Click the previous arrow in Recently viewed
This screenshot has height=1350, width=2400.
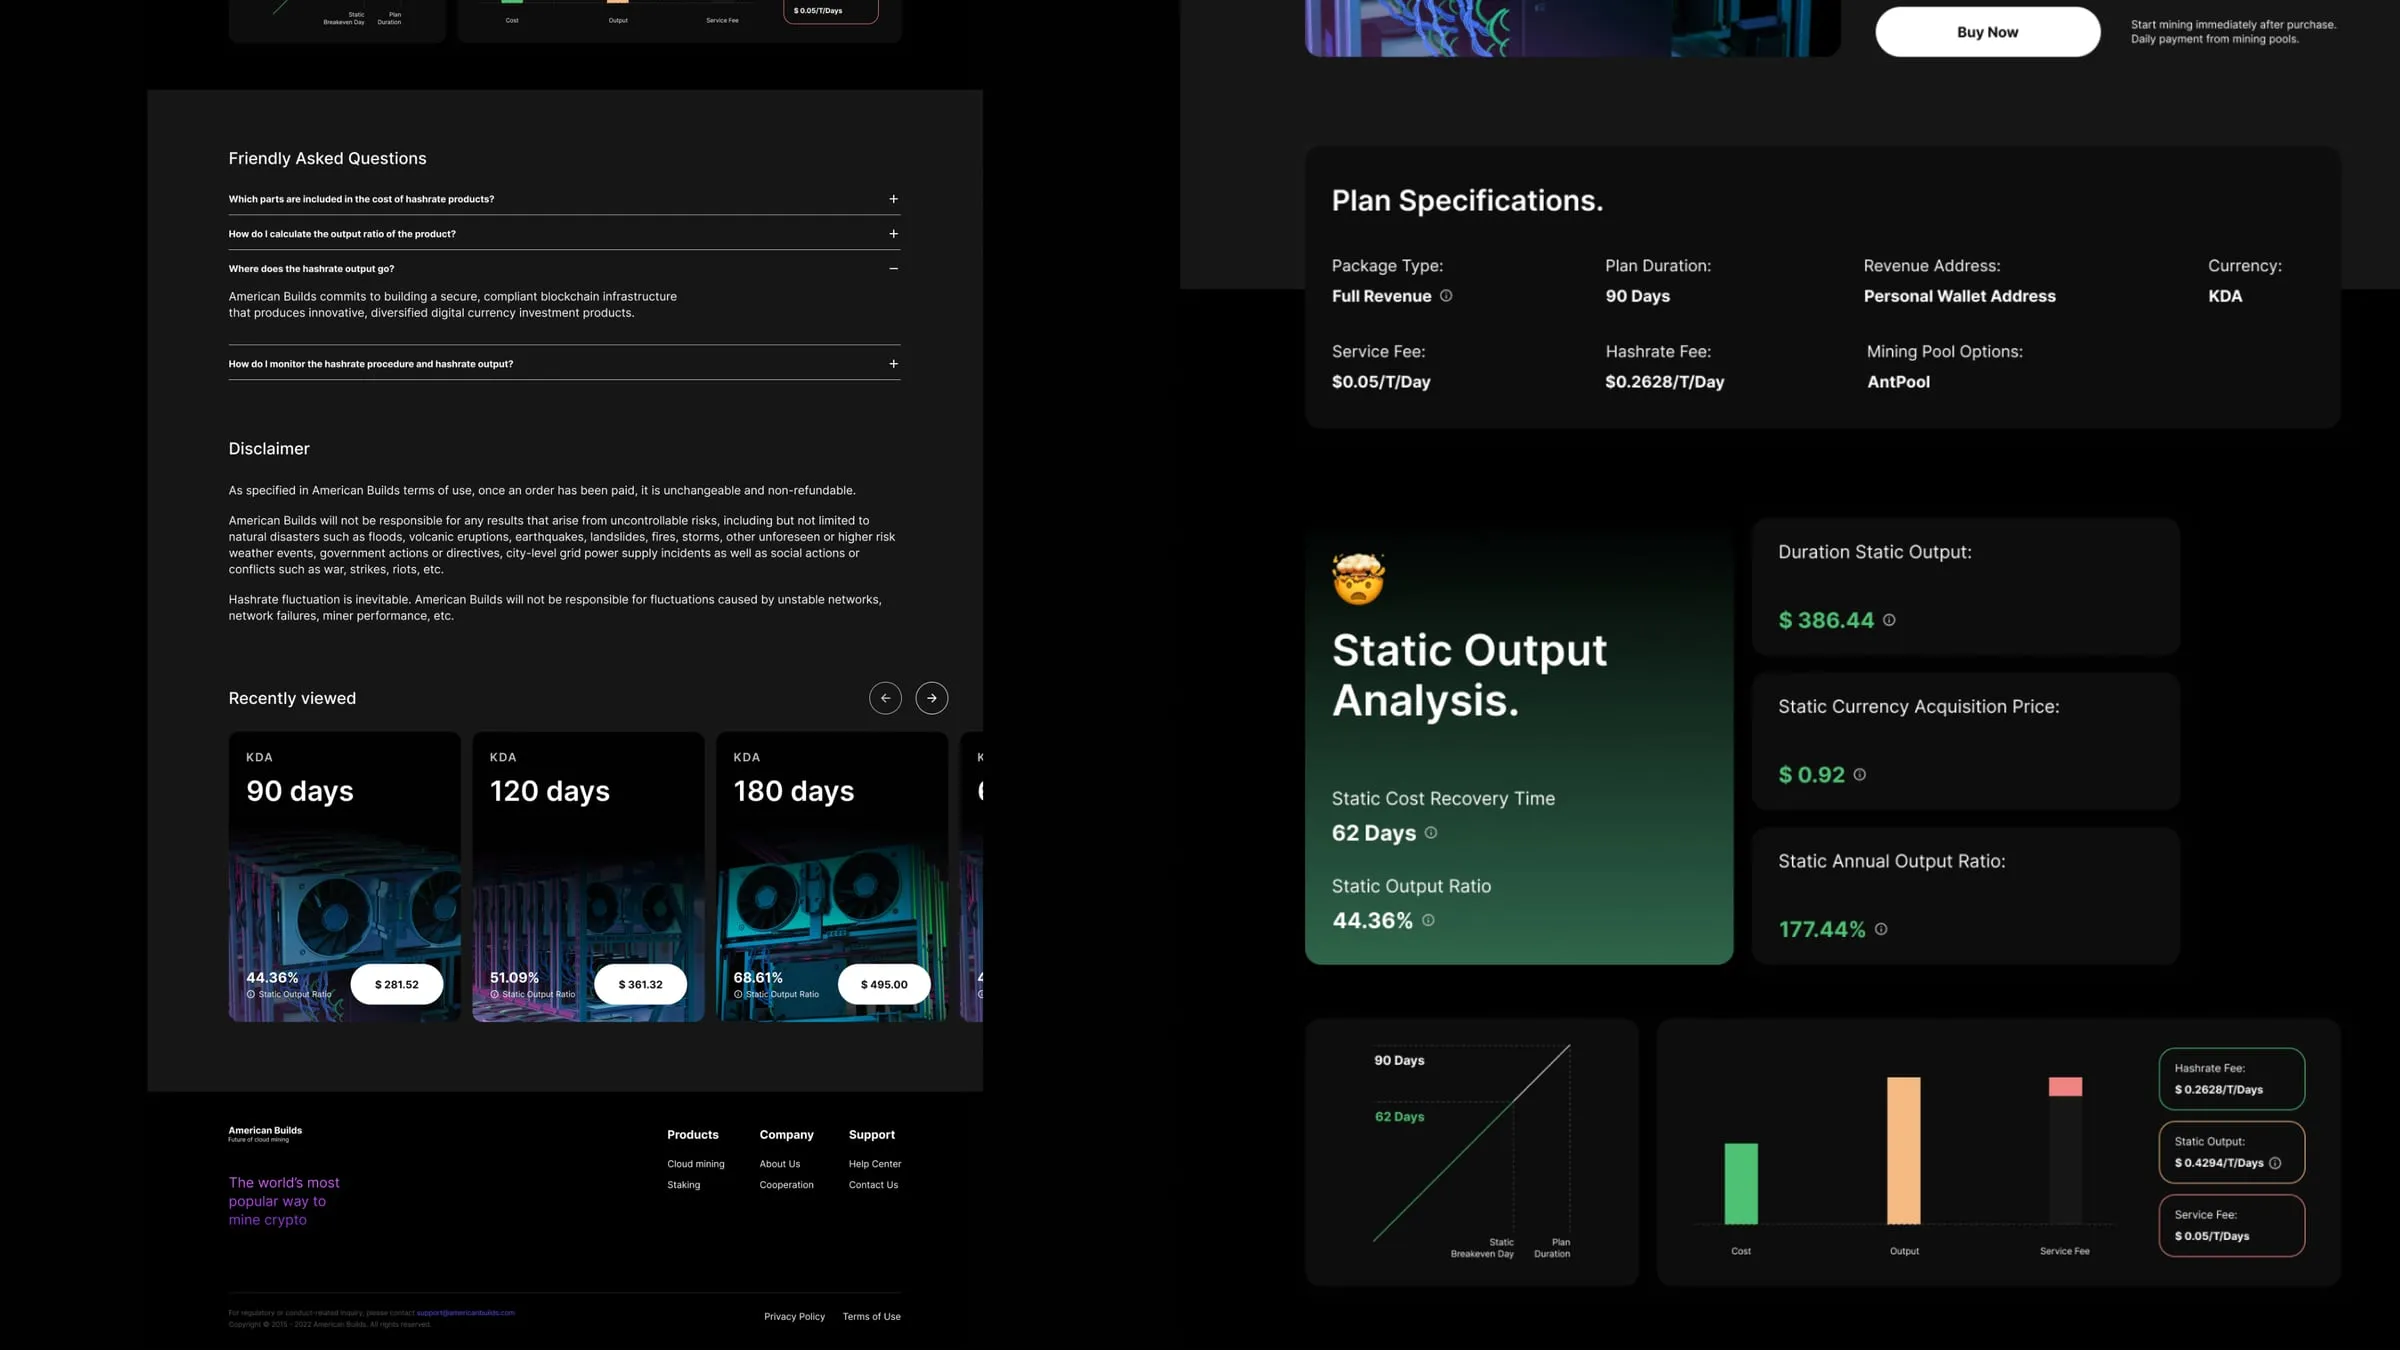point(885,698)
